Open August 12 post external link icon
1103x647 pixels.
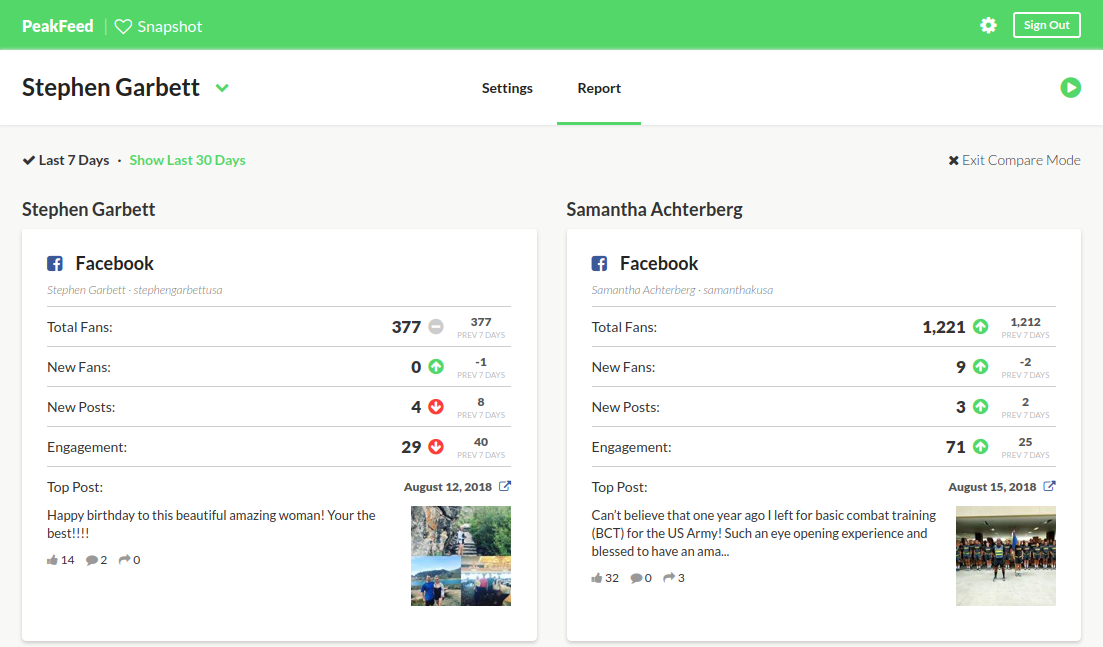point(504,486)
